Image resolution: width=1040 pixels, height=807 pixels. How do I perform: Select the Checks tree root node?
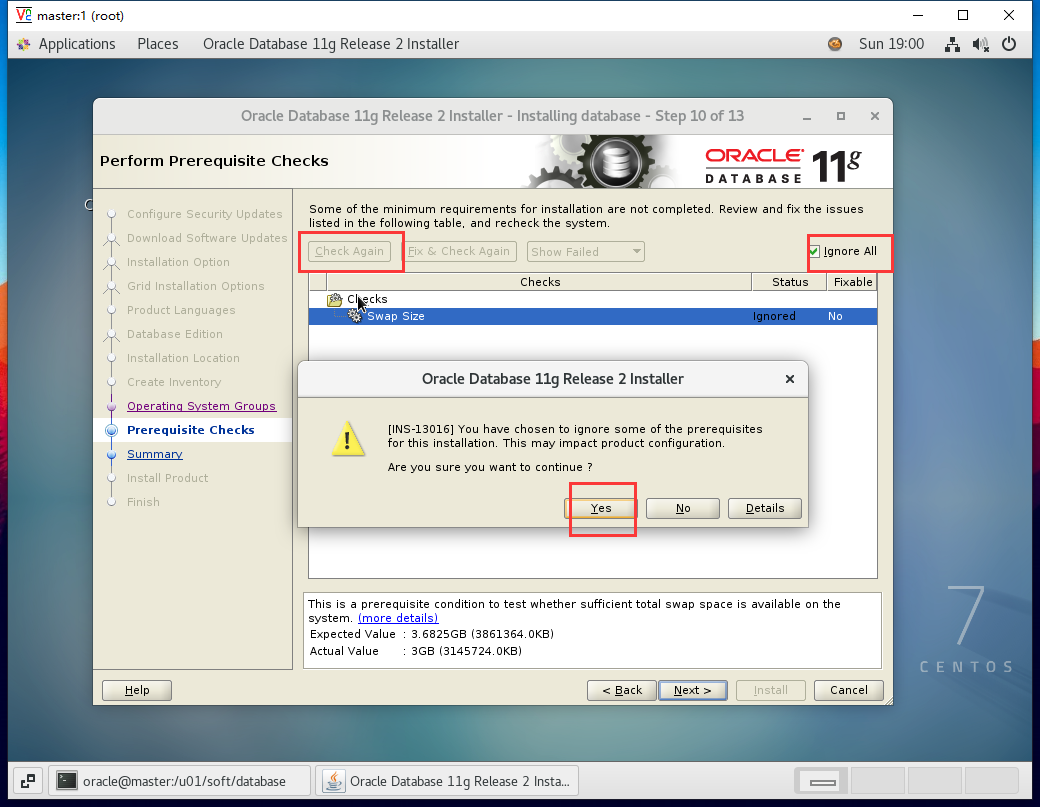367,299
